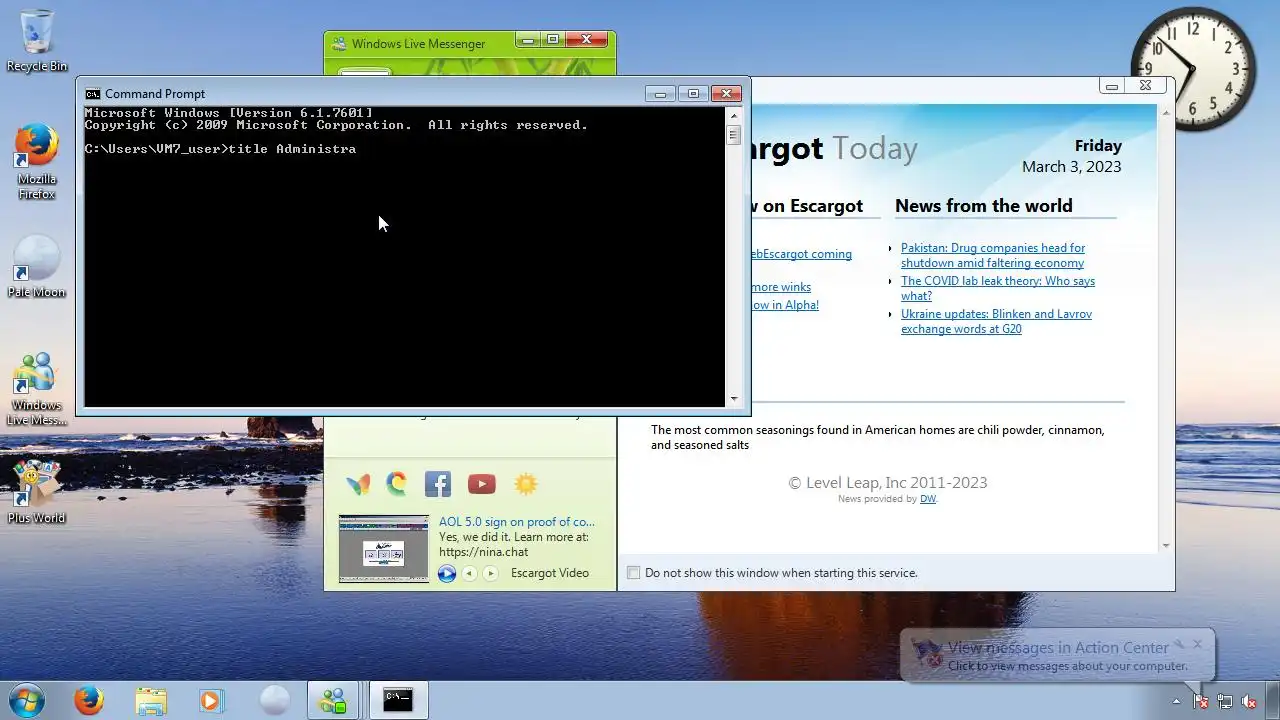
Task: Click the desktop clock gadget
Action: (x=1193, y=68)
